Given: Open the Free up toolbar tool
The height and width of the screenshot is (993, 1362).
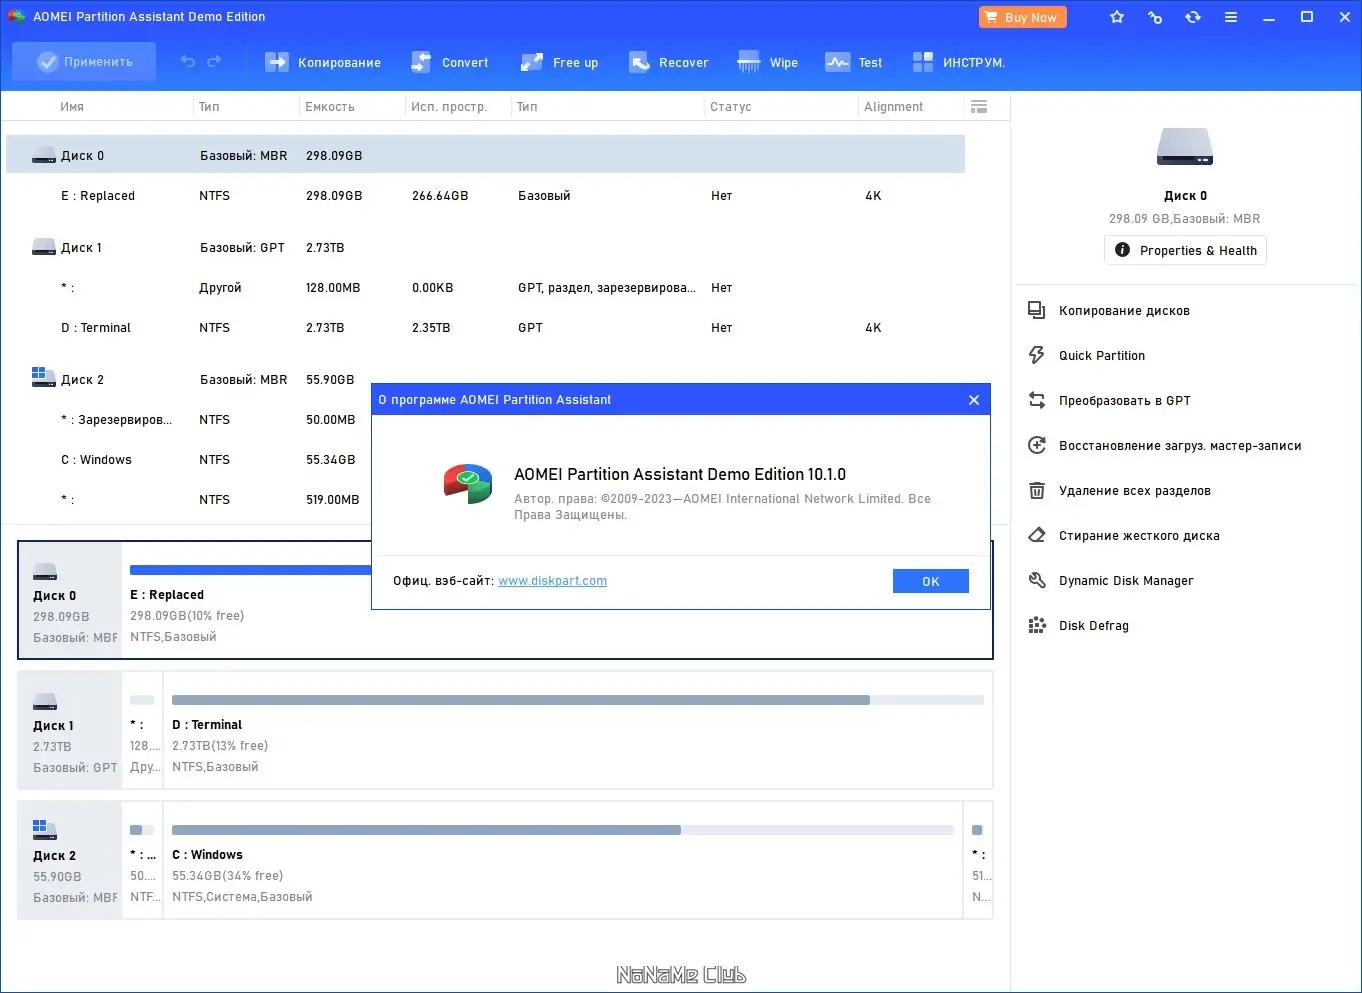Looking at the screenshot, I should pos(560,62).
